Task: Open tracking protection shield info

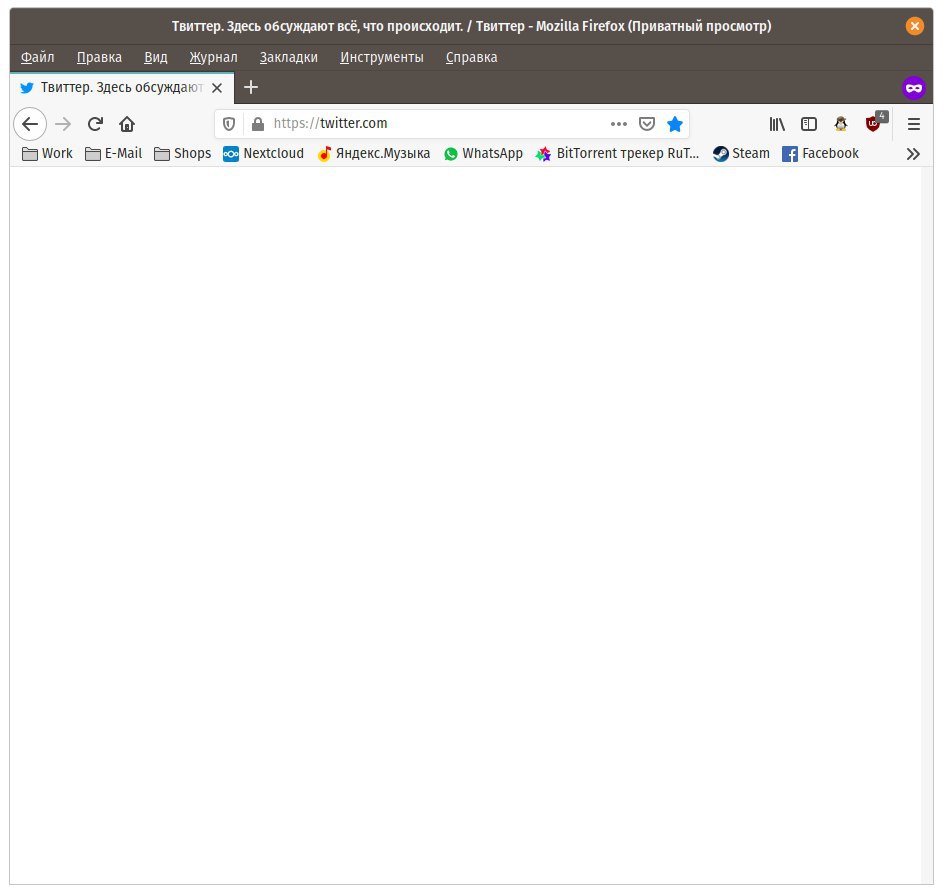Action: (229, 124)
